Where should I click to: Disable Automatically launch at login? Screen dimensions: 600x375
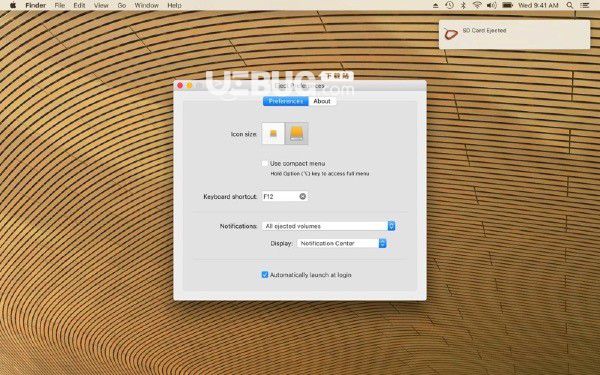(265, 275)
